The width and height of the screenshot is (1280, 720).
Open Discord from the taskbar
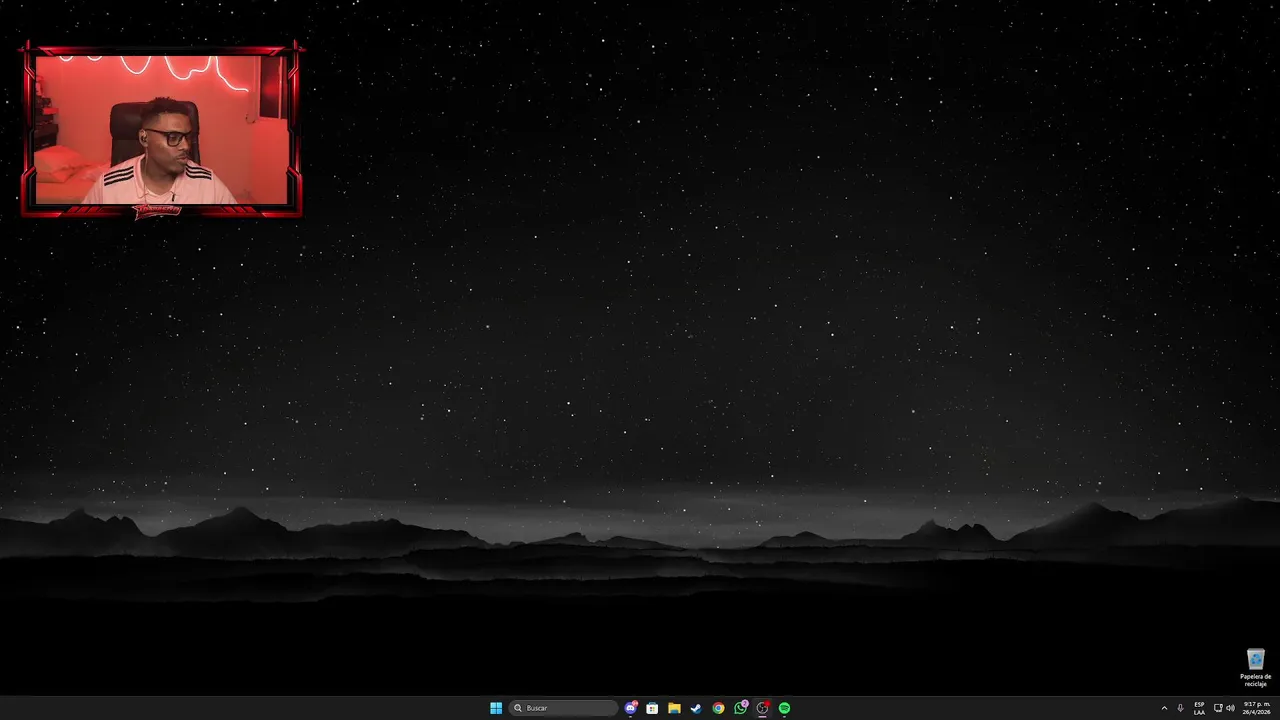(630, 708)
